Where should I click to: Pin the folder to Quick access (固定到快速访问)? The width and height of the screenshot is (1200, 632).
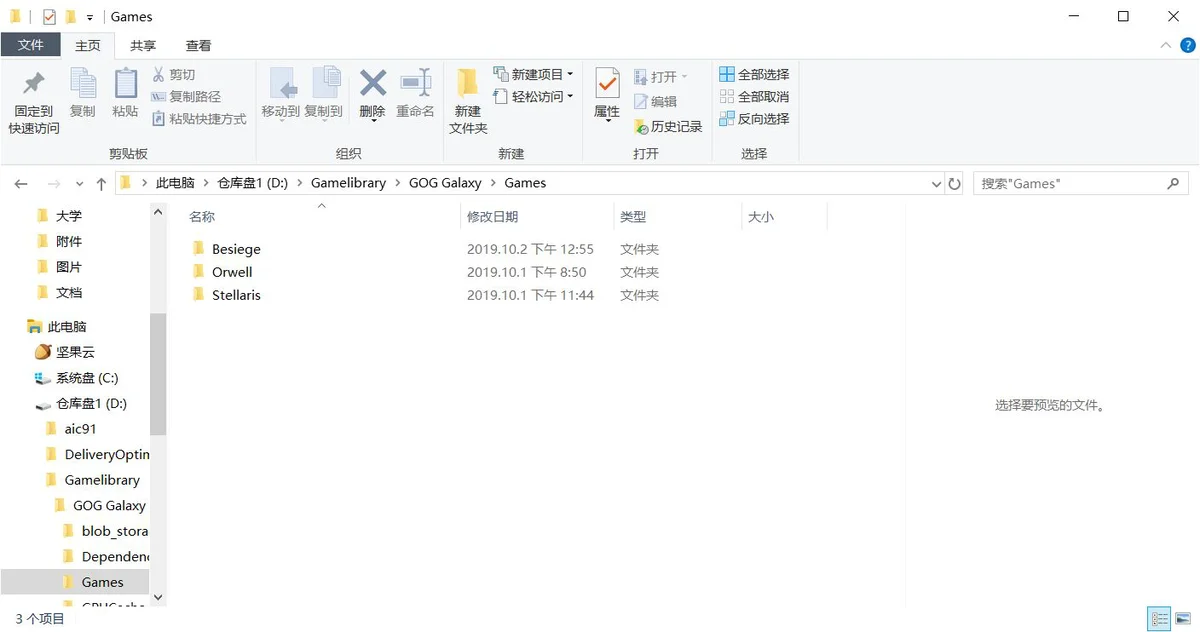34,102
